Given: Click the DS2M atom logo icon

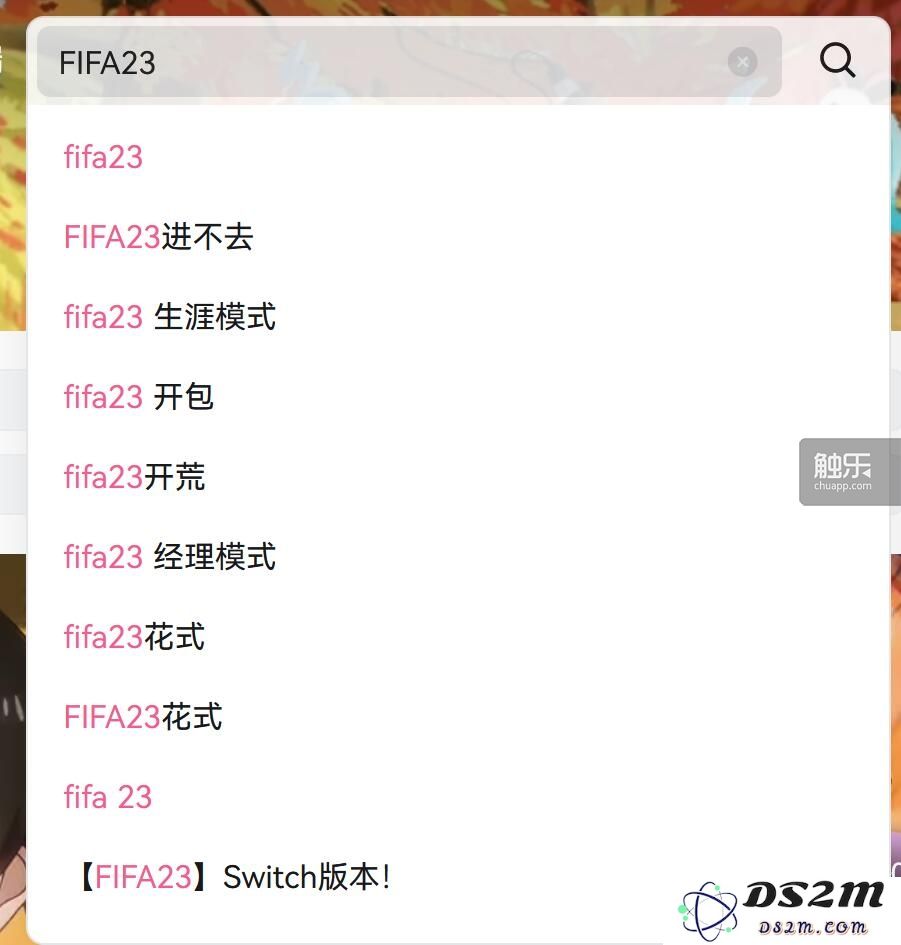Looking at the screenshot, I should (708, 911).
